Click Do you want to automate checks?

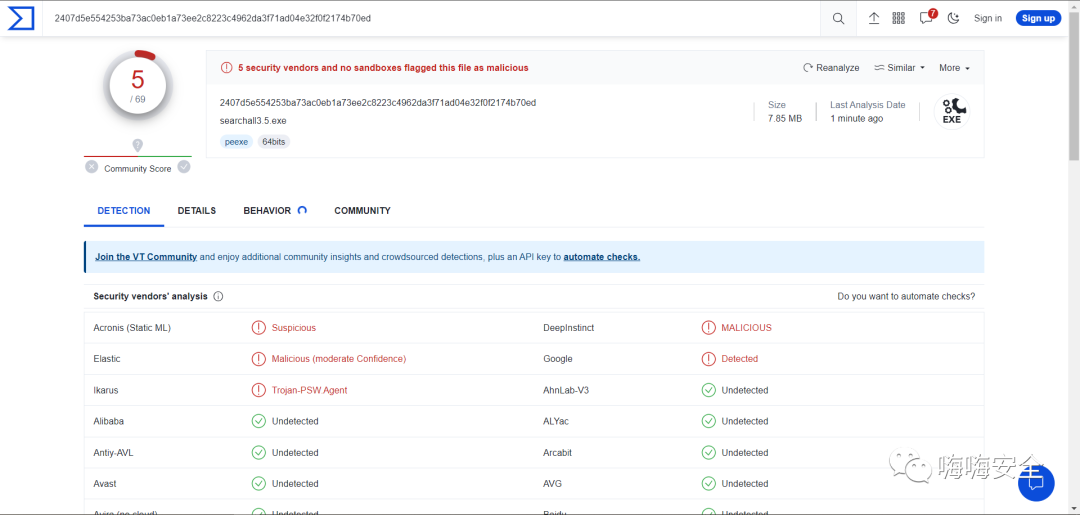[x=906, y=297]
